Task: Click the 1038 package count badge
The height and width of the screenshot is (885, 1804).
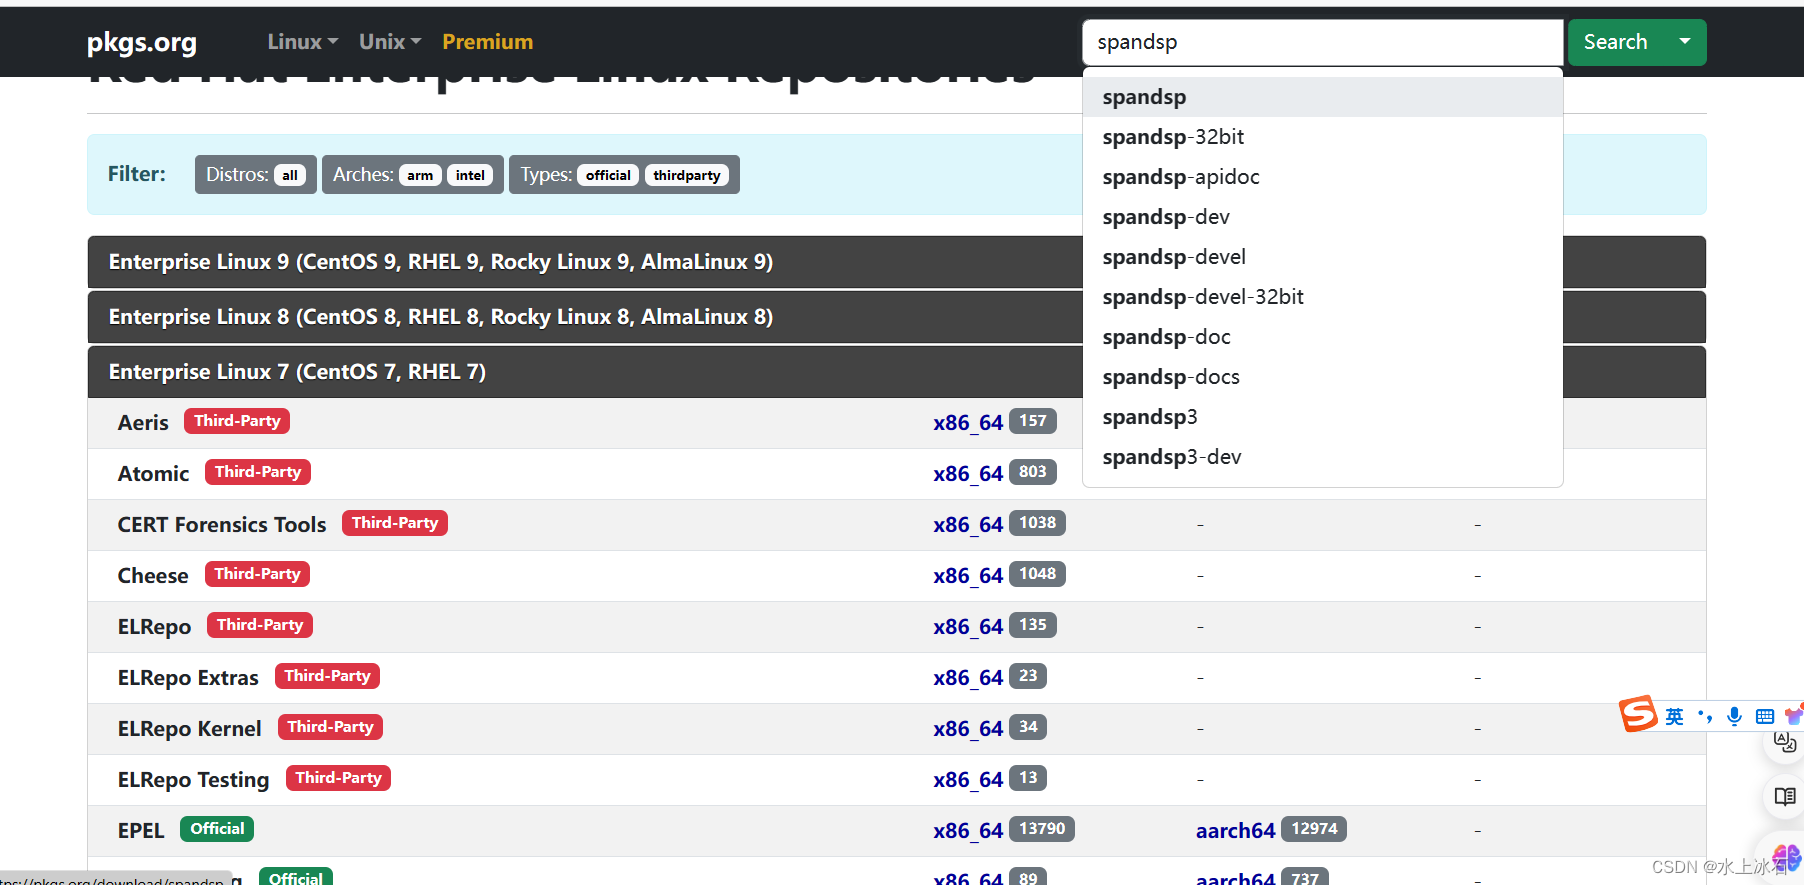Action: point(1038,523)
